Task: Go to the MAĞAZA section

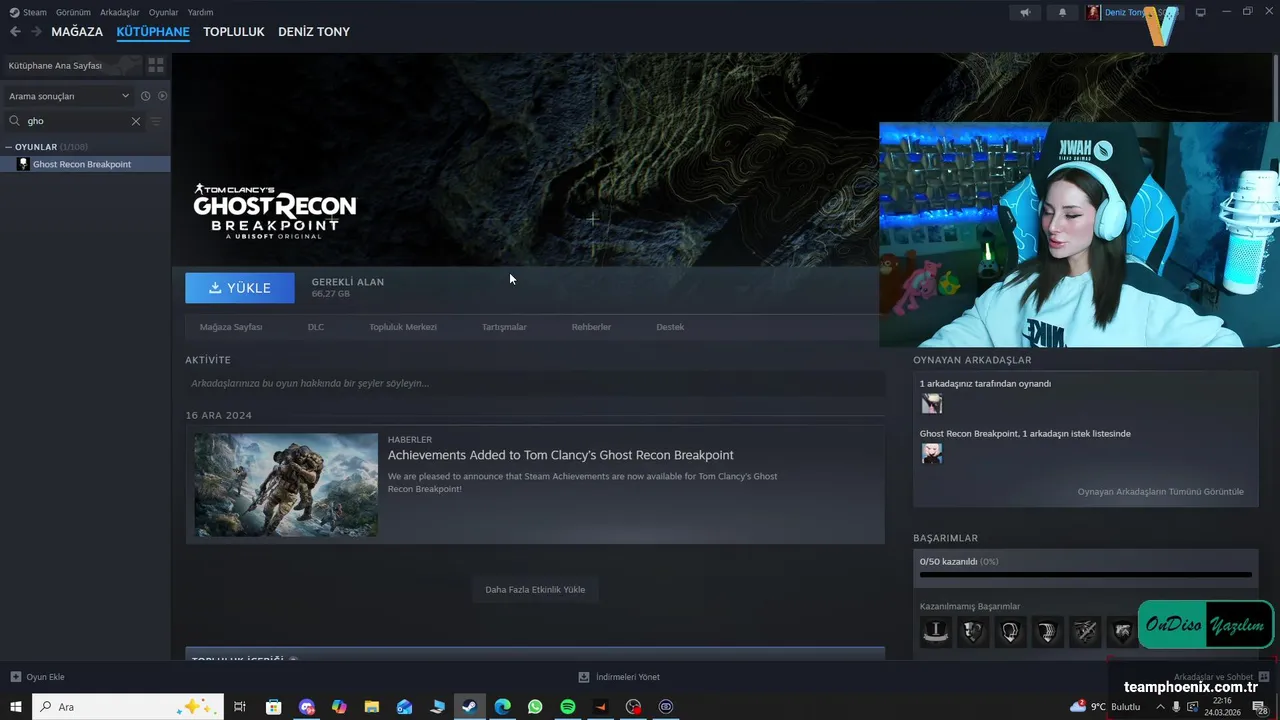Action: tap(77, 32)
